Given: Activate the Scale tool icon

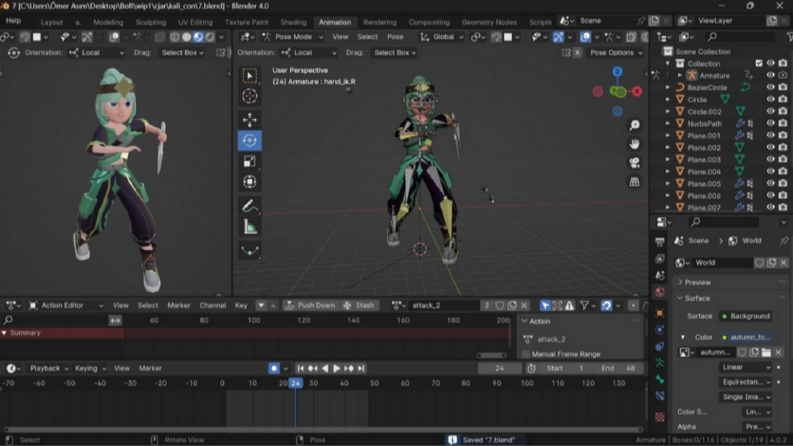Looking at the screenshot, I should [249, 161].
